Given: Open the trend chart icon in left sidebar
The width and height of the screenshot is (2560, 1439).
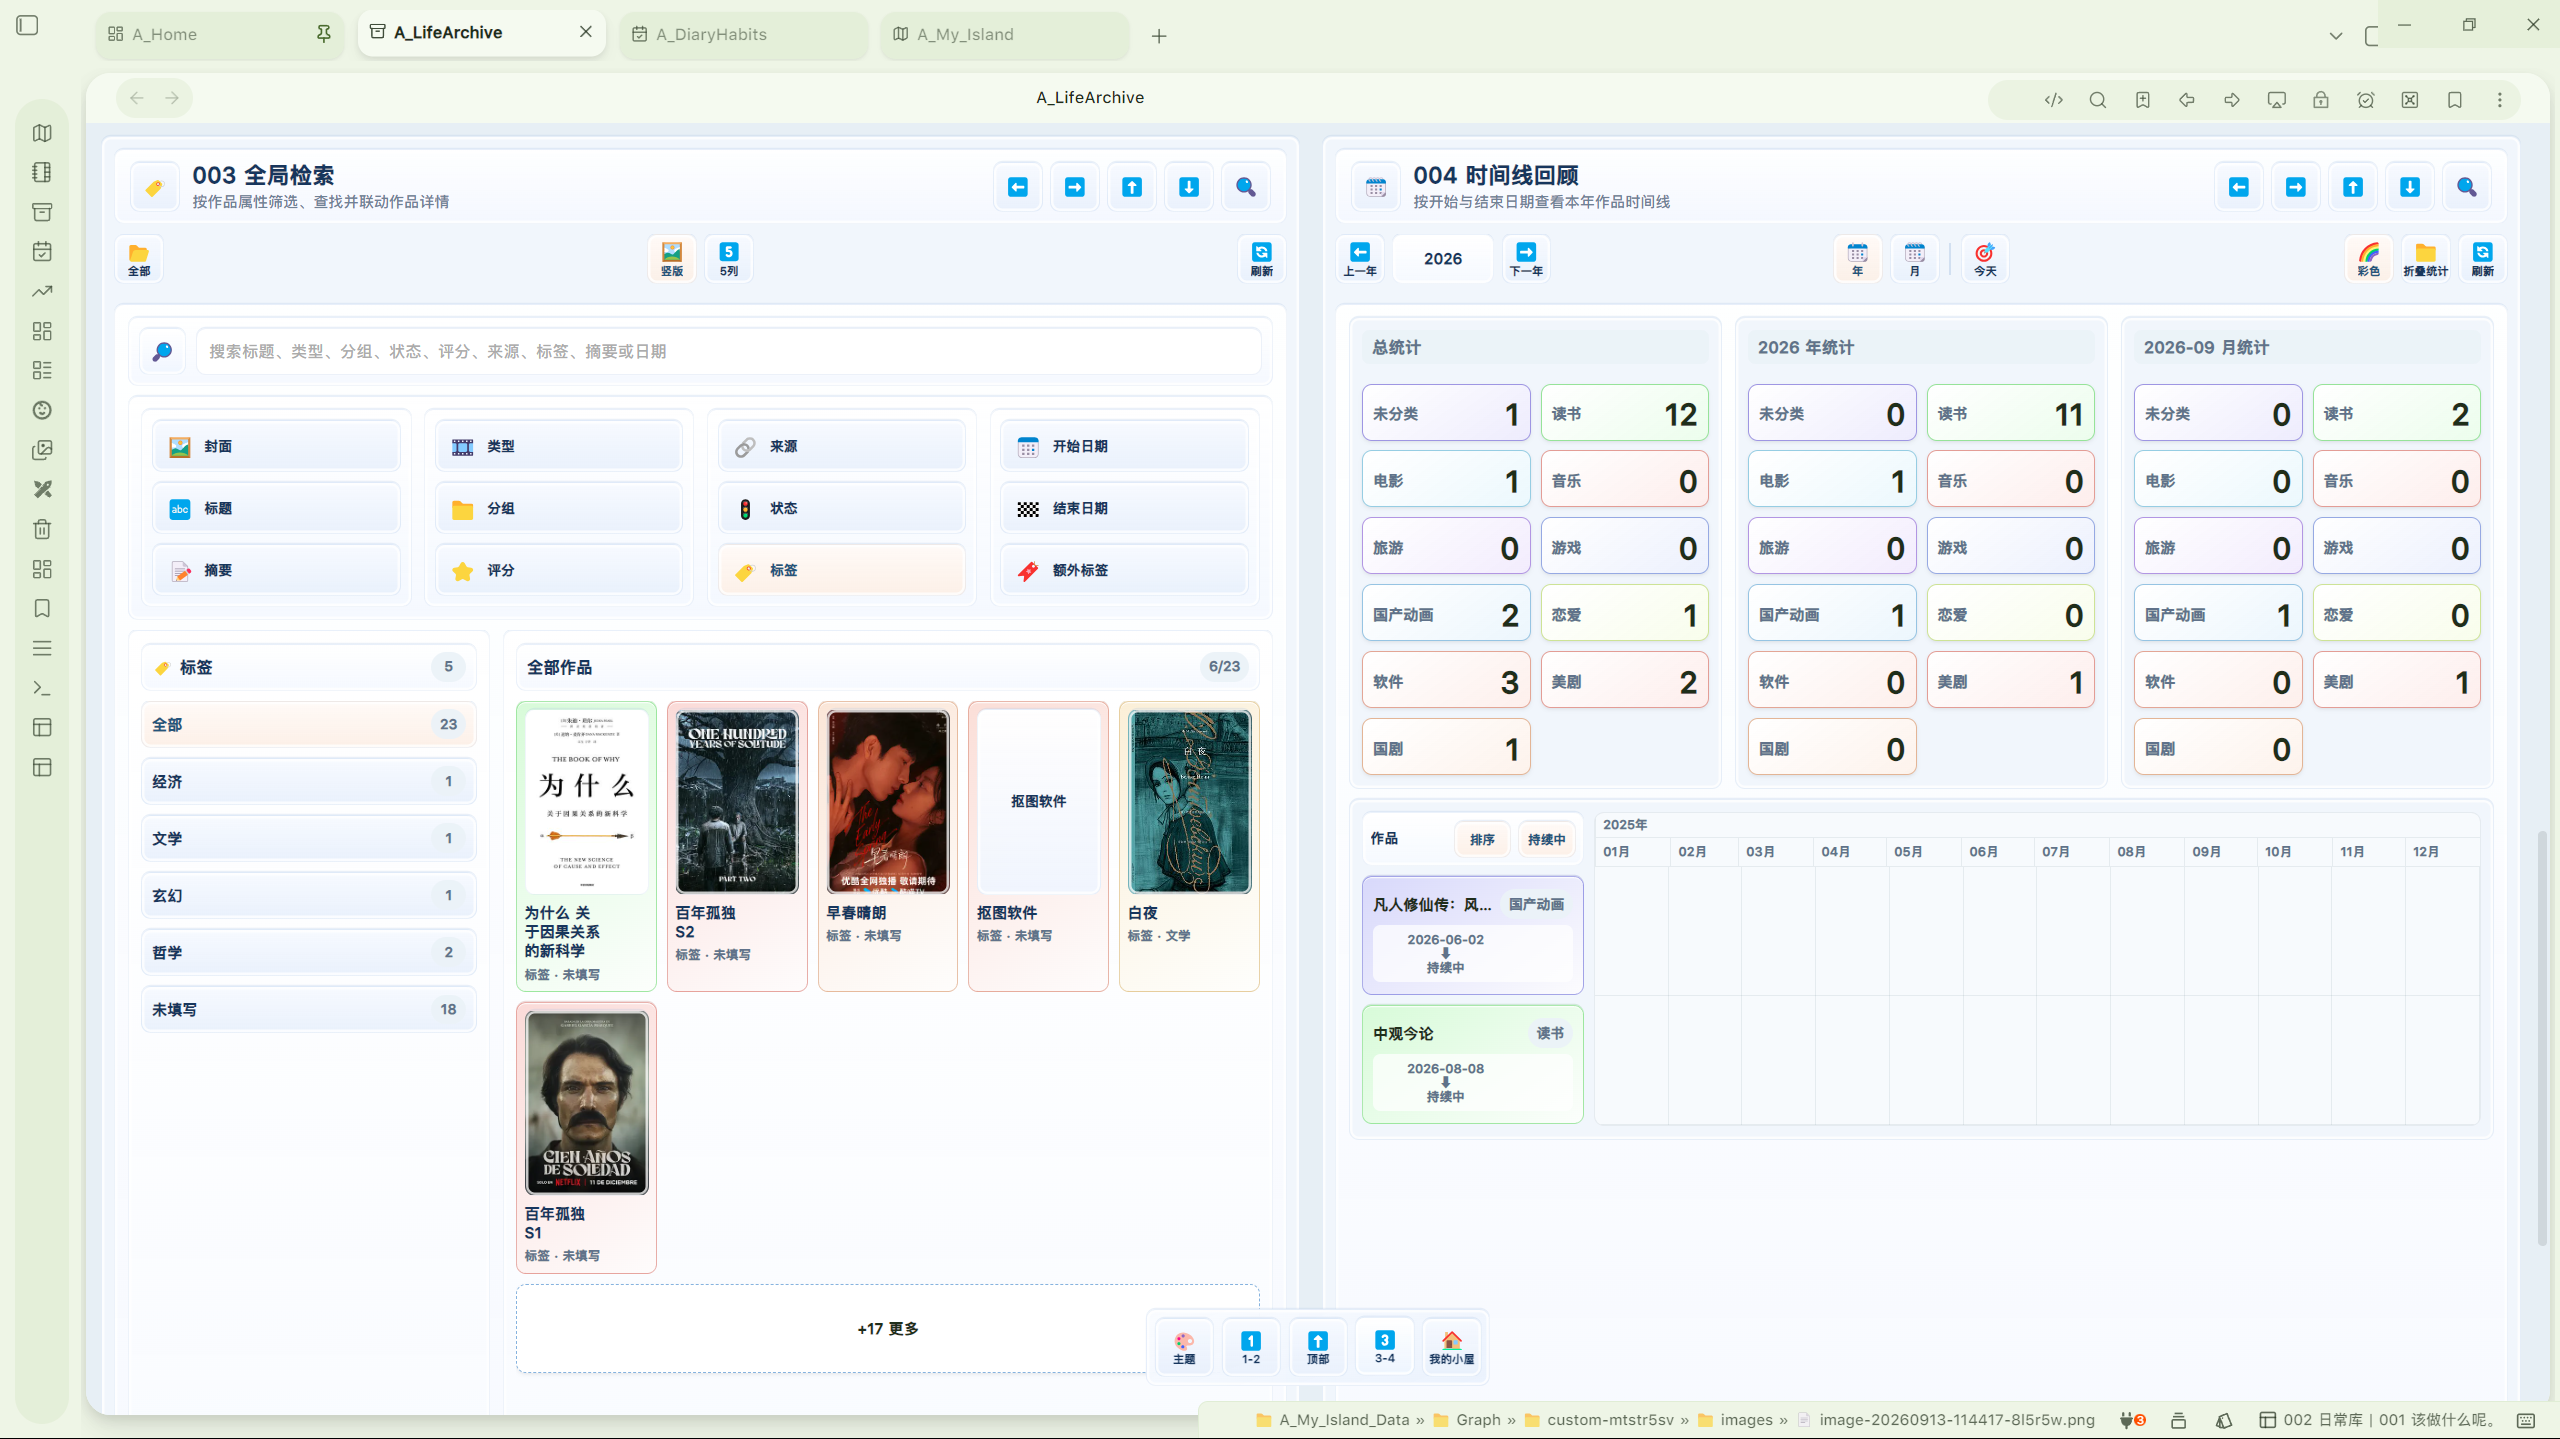Looking at the screenshot, I should tap(42, 291).
